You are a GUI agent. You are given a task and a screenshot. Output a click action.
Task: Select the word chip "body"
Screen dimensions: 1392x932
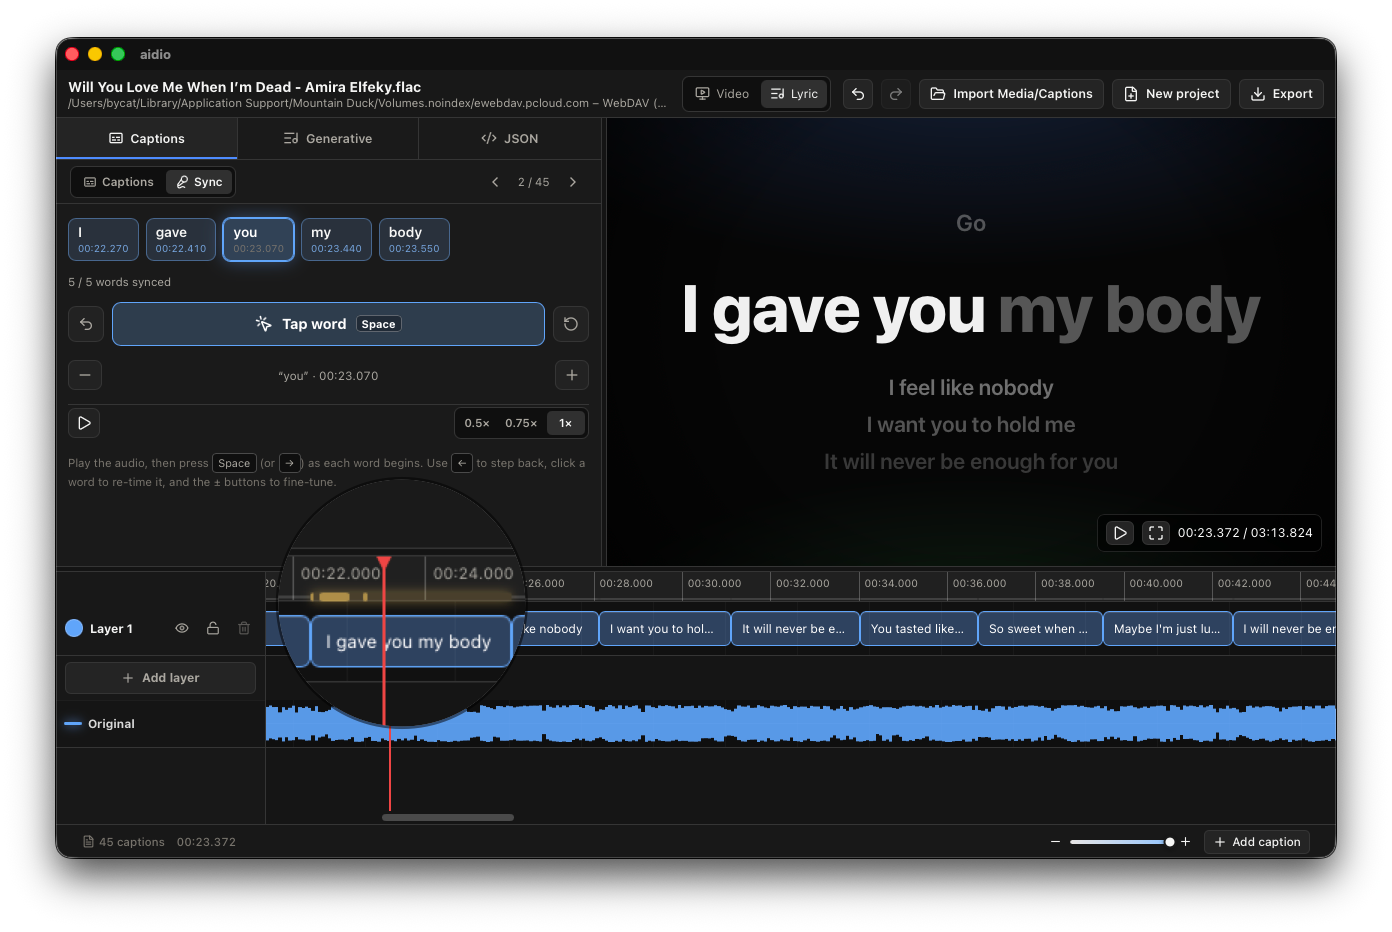[x=414, y=239]
